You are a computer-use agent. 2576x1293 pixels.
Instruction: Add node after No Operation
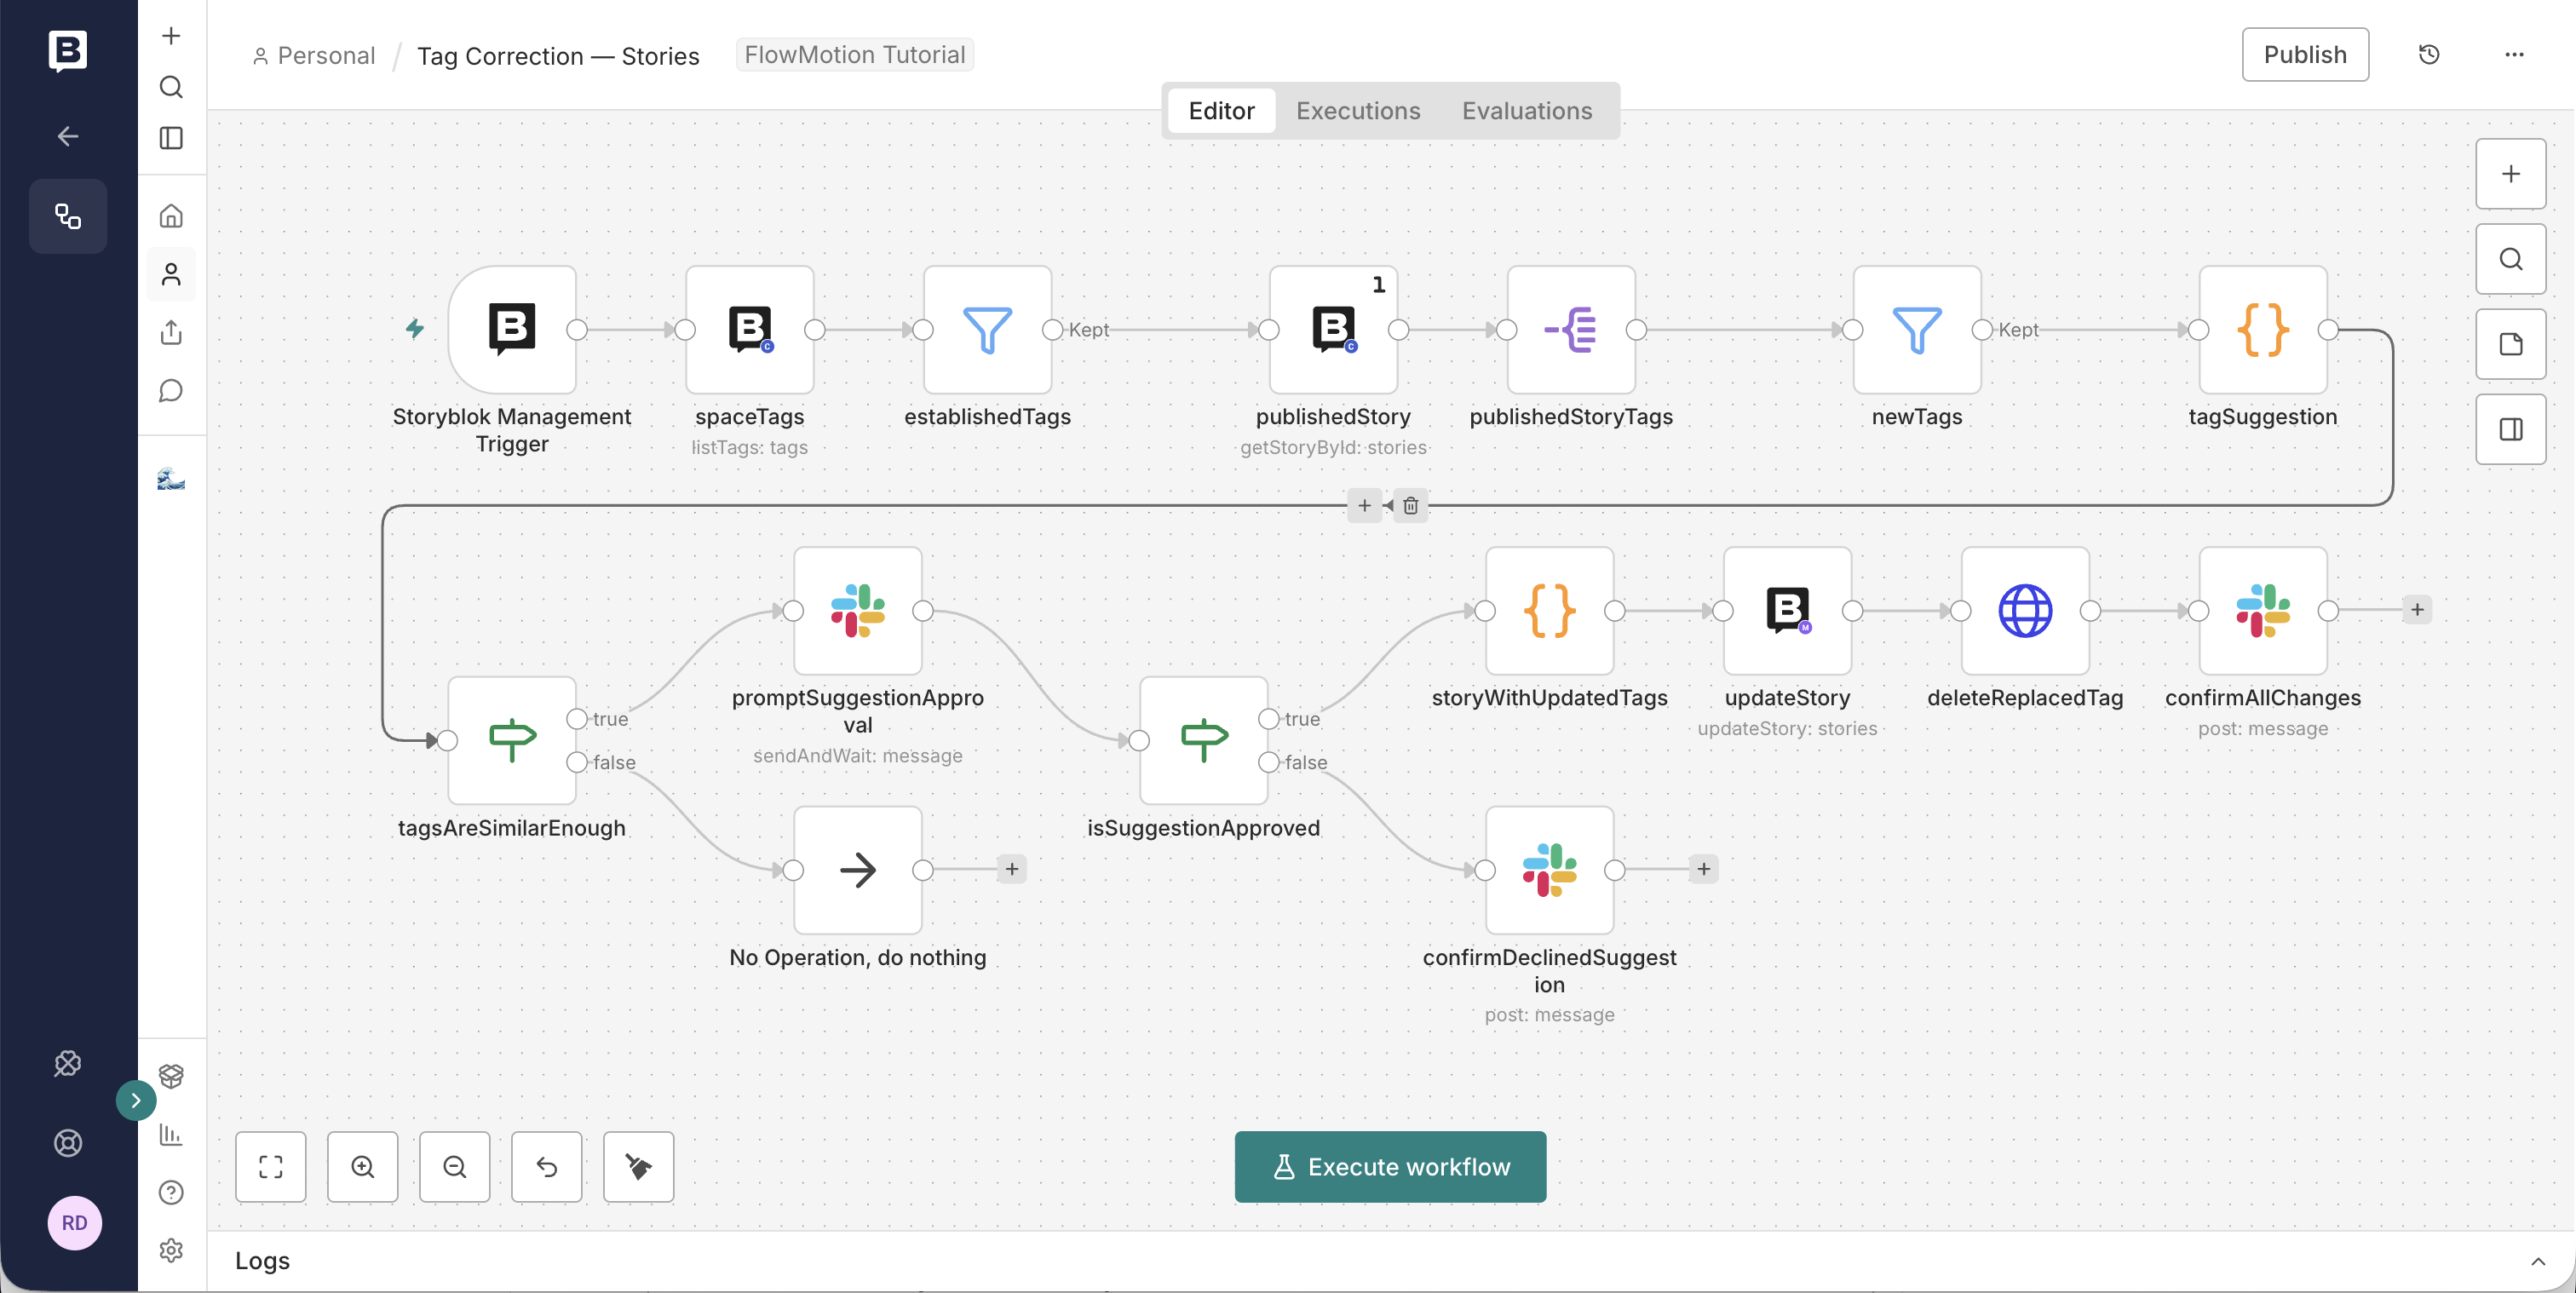pyautogui.click(x=1011, y=869)
